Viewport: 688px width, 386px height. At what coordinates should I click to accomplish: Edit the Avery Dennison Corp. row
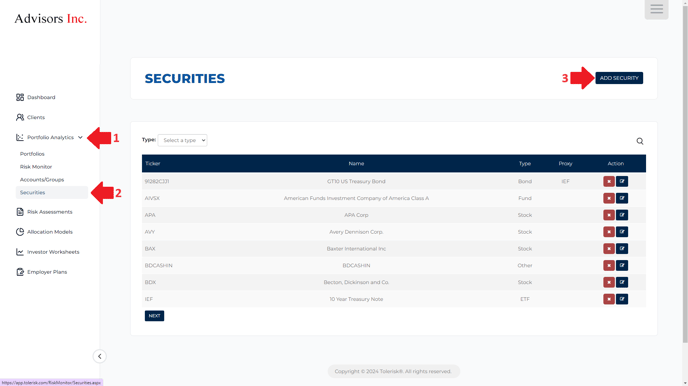[622, 232]
